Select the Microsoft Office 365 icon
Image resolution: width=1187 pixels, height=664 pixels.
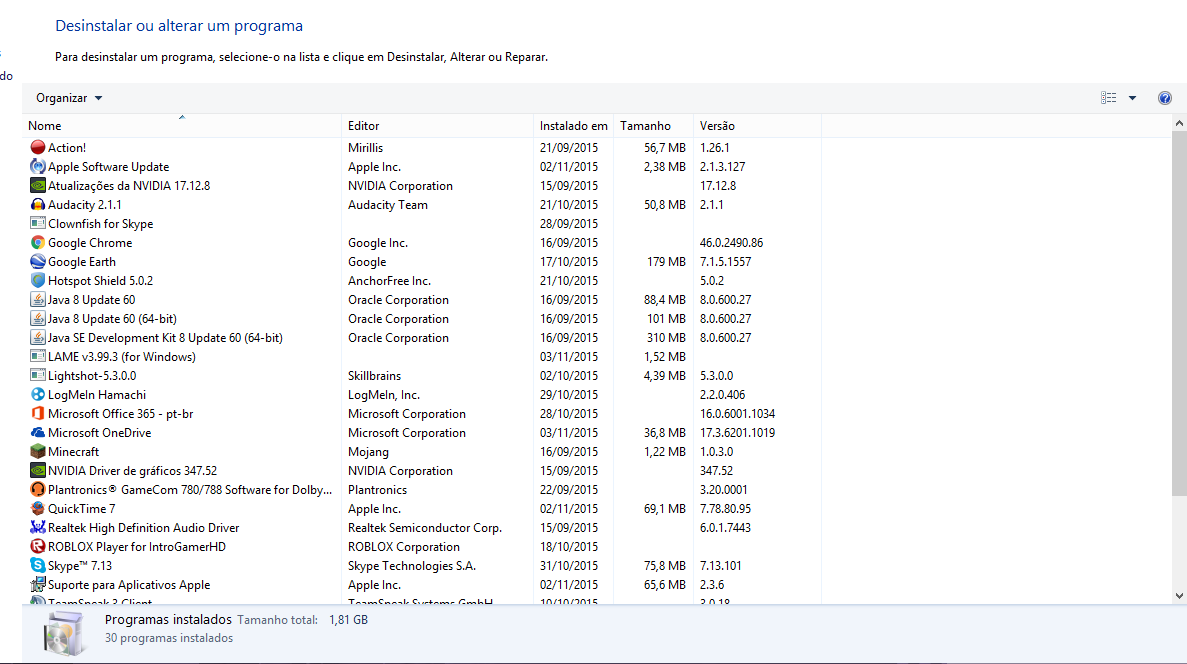pos(37,413)
